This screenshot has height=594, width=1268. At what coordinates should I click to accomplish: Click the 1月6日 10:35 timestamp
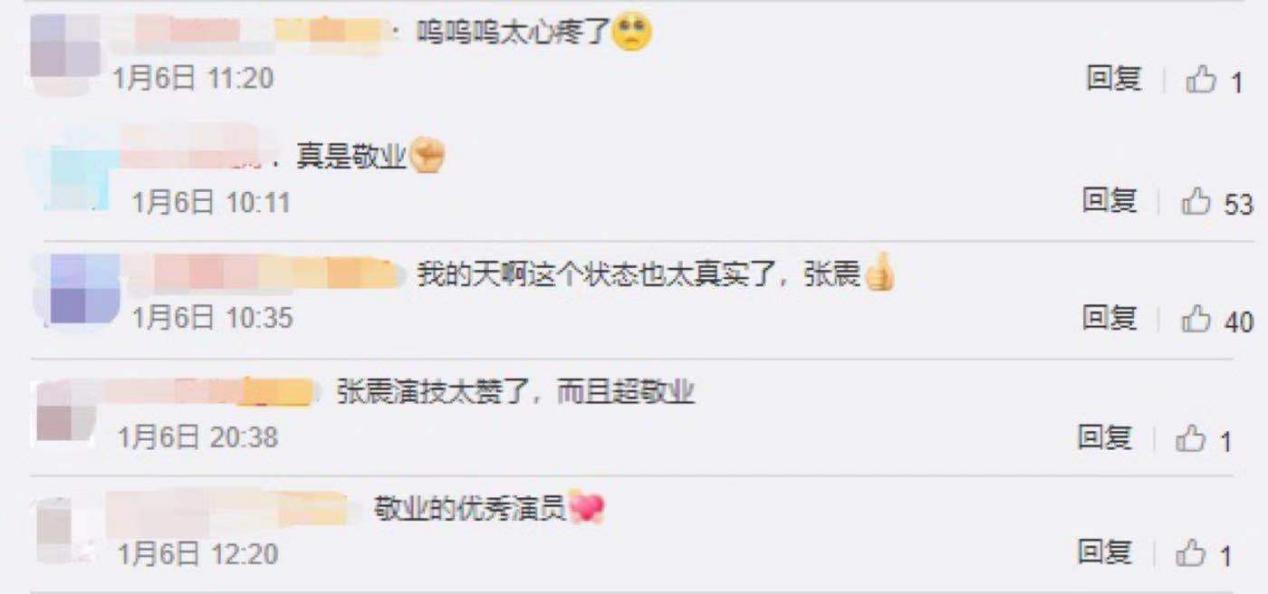pyautogui.click(x=213, y=319)
